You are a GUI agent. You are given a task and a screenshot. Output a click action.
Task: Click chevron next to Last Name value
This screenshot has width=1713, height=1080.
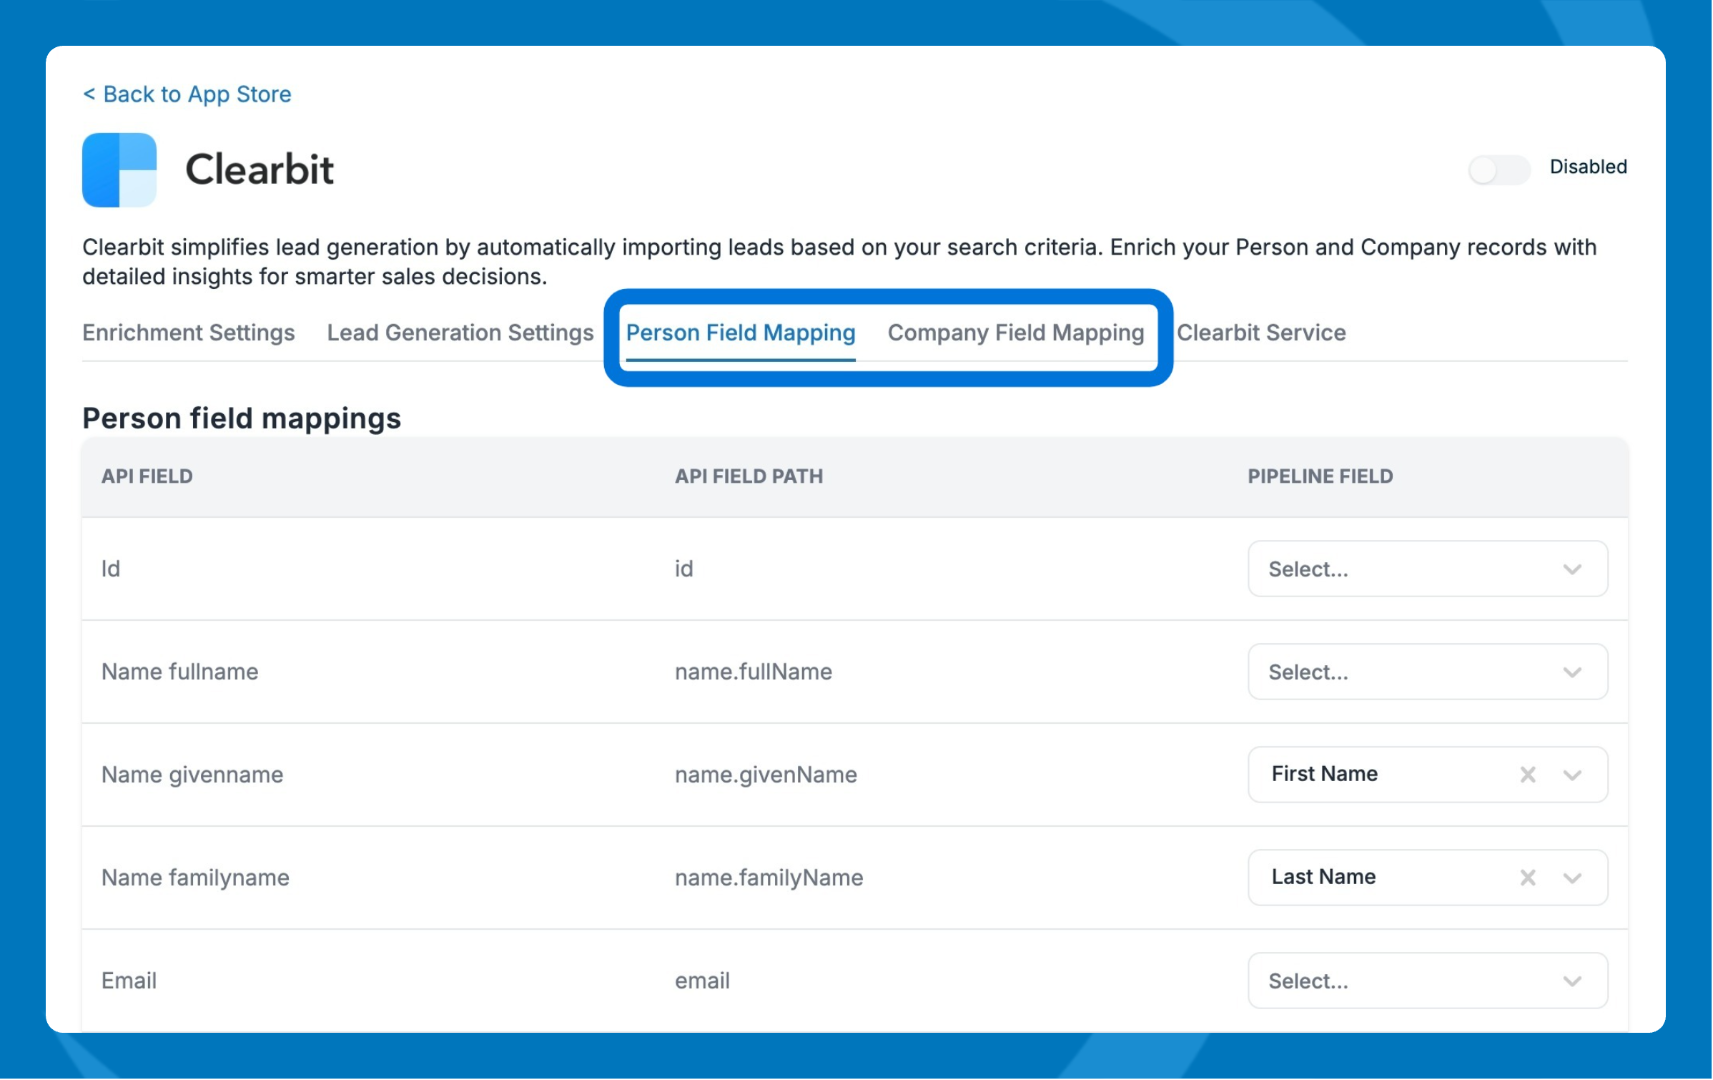[x=1572, y=879]
